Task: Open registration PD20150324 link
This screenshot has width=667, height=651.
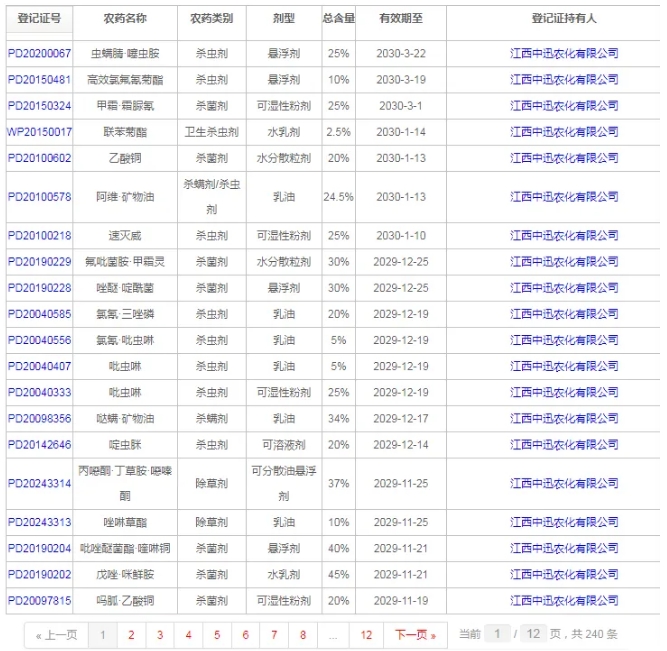Action: click(40, 106)
